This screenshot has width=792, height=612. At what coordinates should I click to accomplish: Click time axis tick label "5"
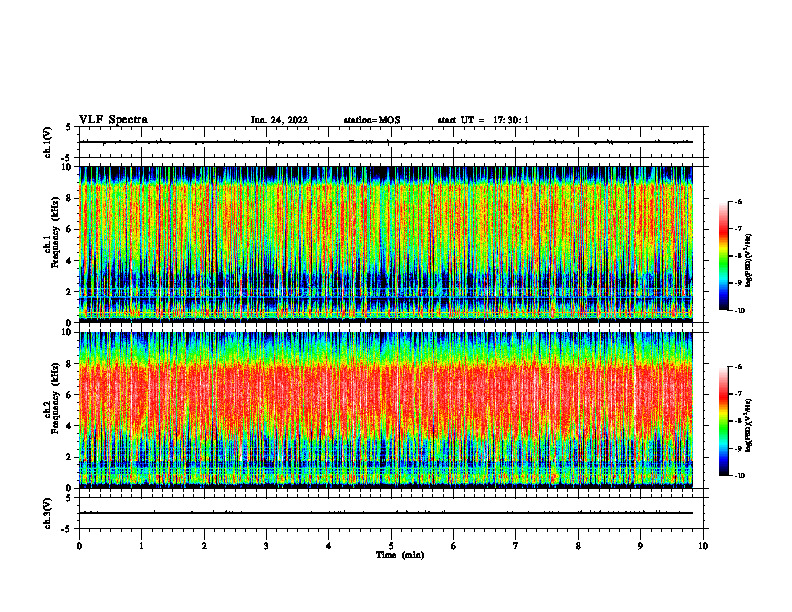coord(391,546)
